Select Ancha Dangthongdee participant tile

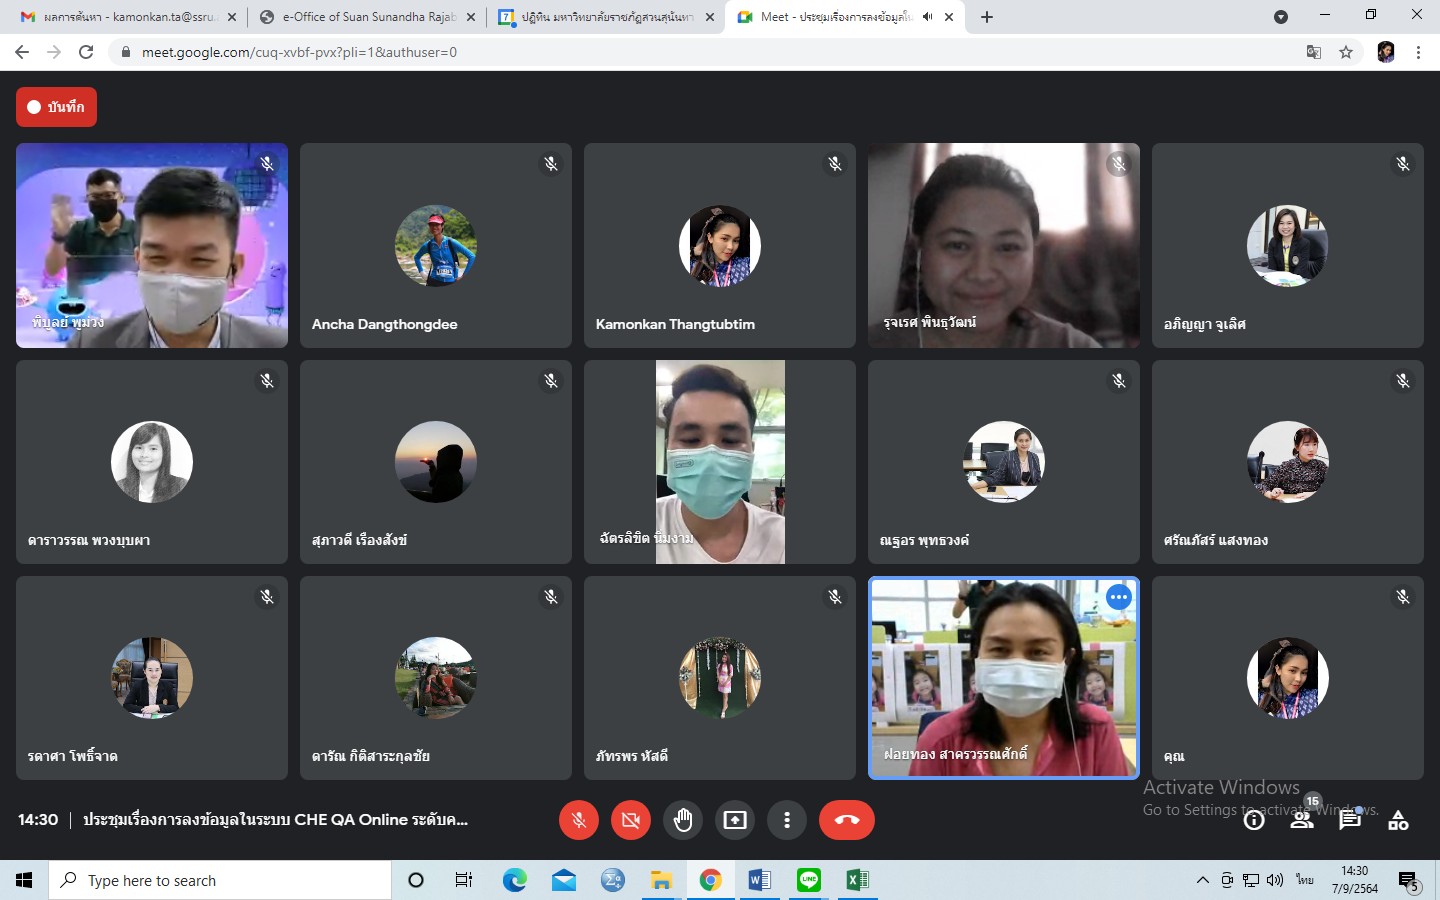click(x=436, y=246)
